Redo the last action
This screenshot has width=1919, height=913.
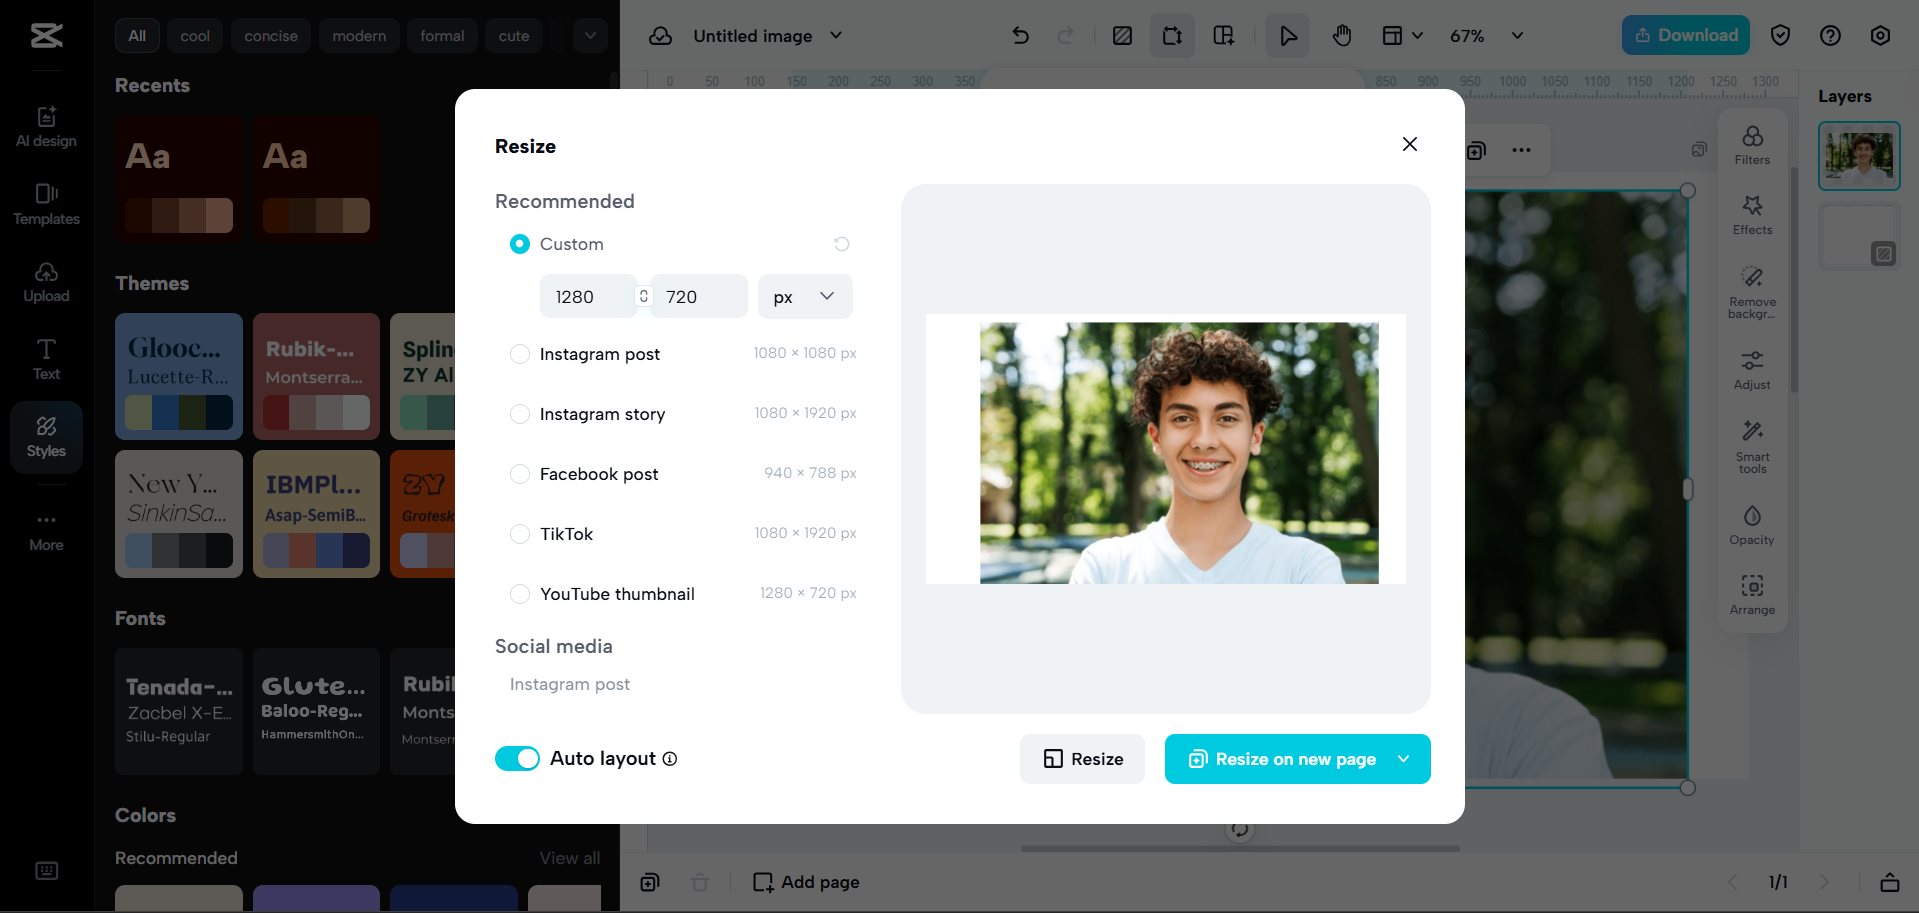(x=1066, y=36)
